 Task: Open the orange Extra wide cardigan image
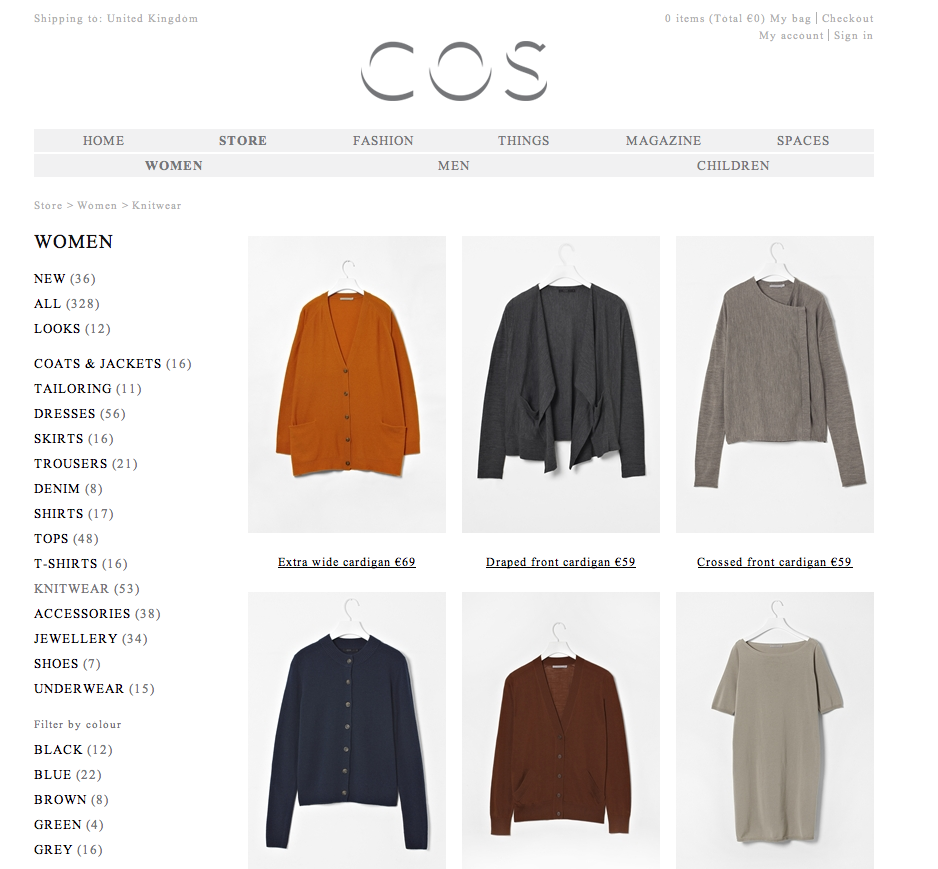347,384
